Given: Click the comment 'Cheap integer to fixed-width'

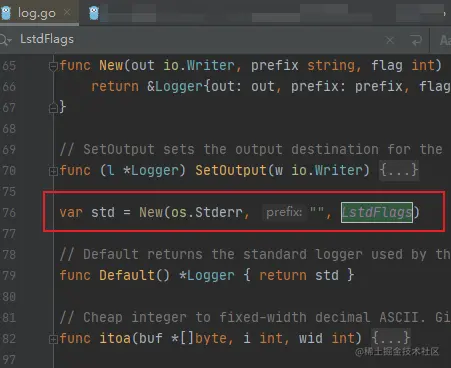Looking at the screenshot, I should (255, 317).
